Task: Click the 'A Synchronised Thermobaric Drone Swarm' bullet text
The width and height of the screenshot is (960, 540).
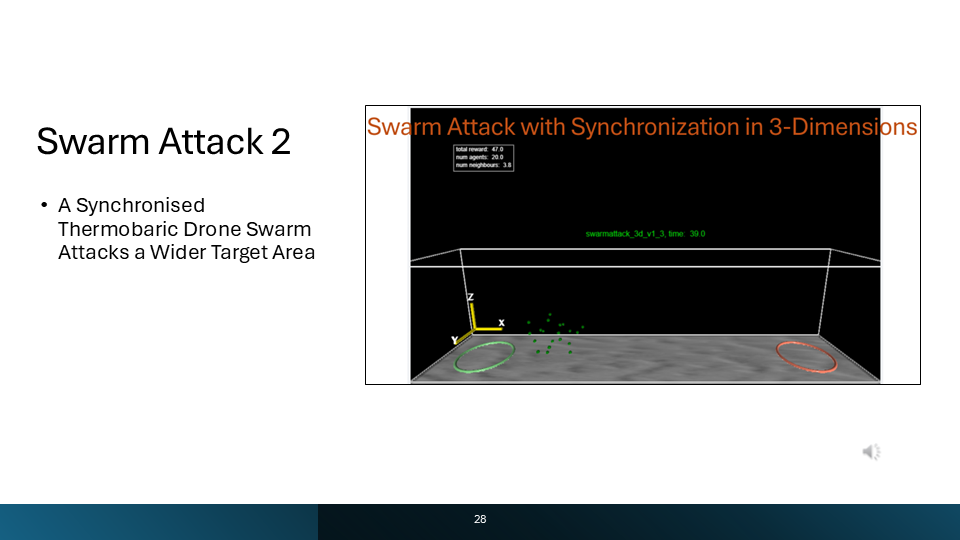Action: point(186,228)
